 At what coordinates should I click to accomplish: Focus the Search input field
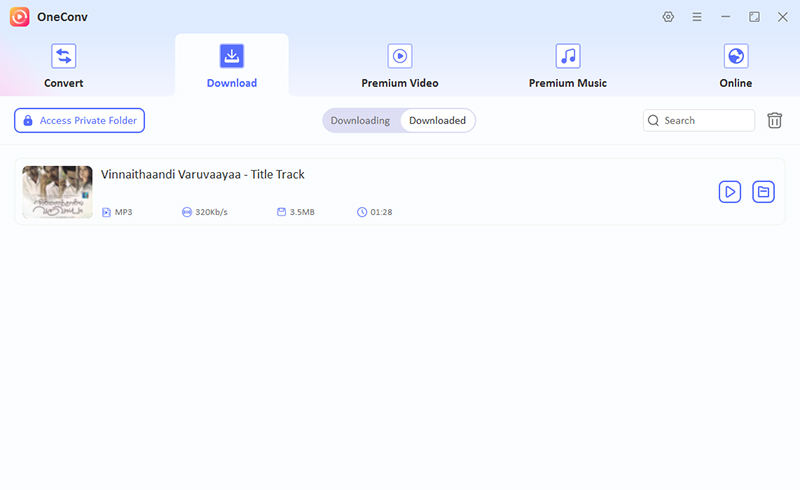(x=699, y=120)
